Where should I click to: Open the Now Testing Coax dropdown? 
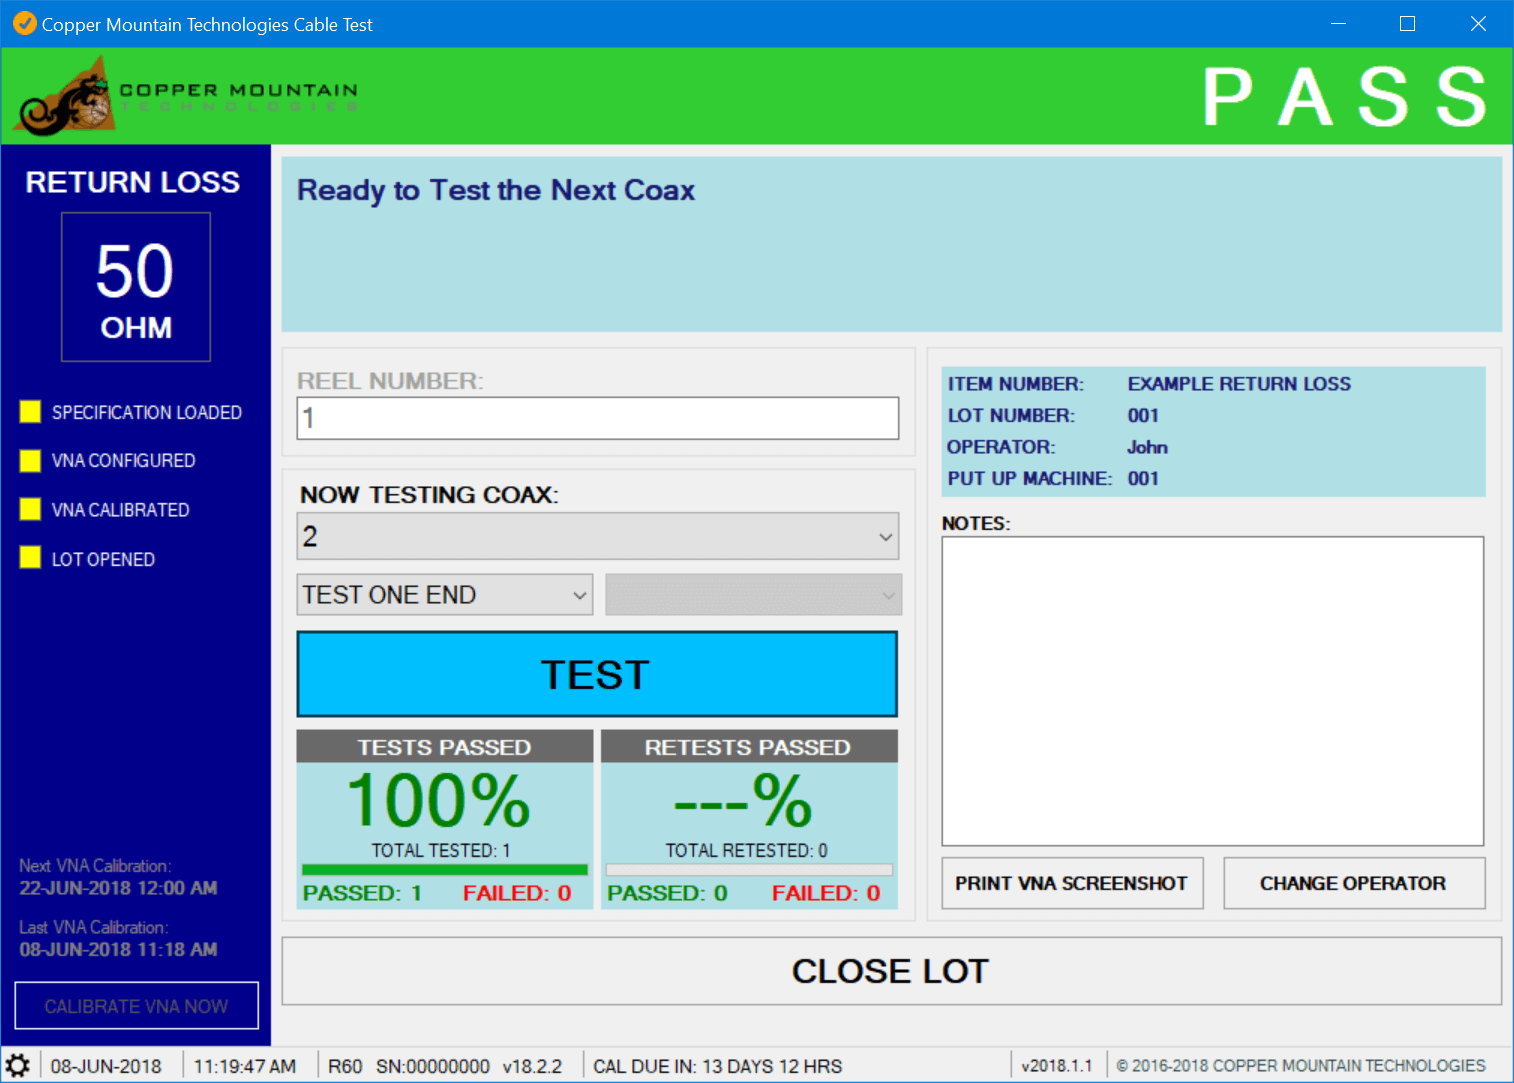pyautogui.click(x=598, y=536)
